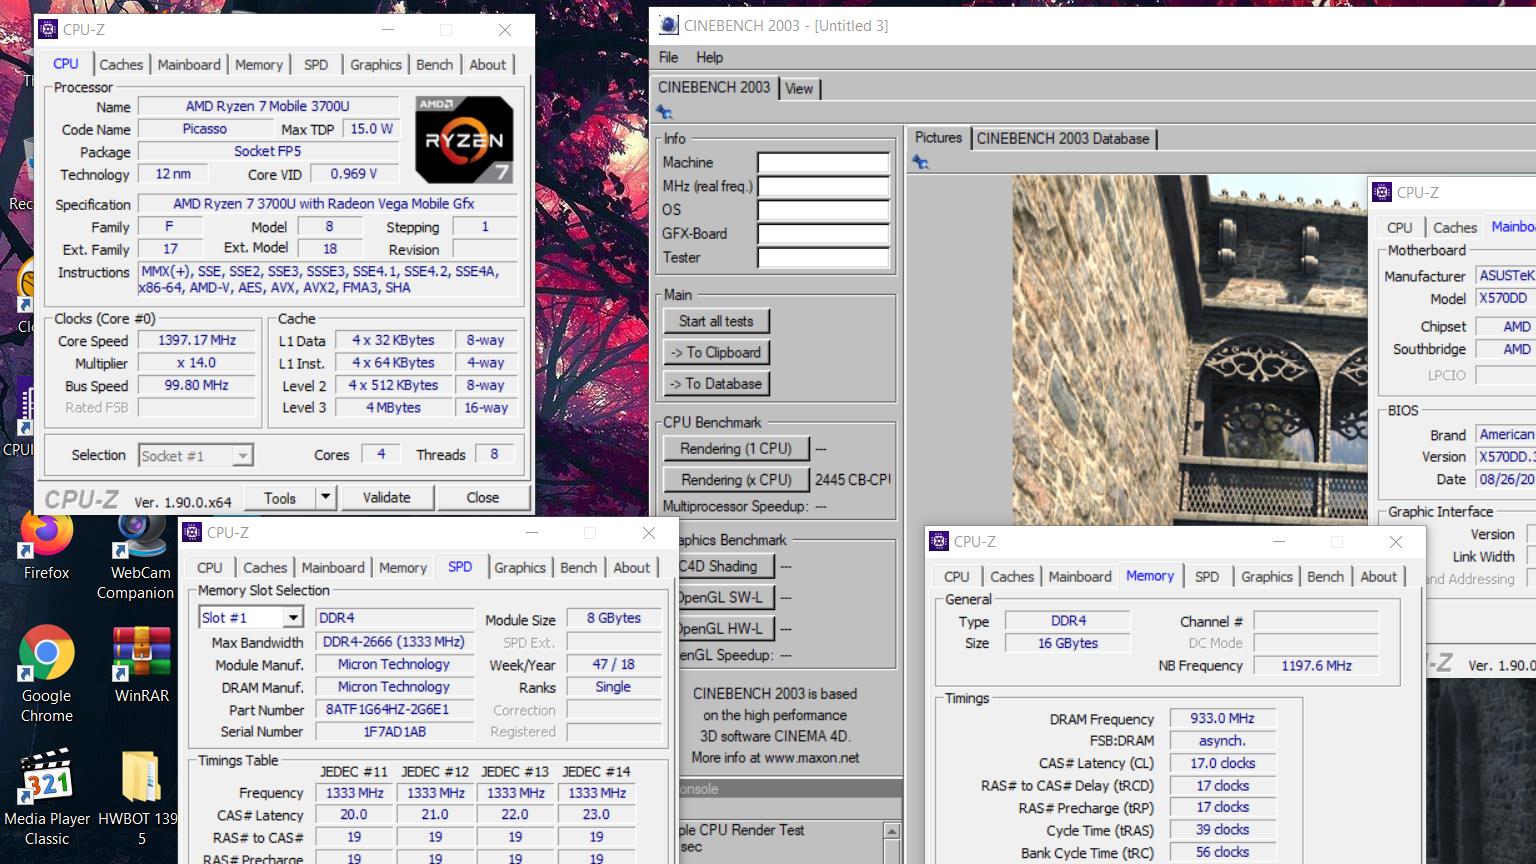Click the OS input field
The height and width of the screenshot is (864, 1536).
coord(823,210)
